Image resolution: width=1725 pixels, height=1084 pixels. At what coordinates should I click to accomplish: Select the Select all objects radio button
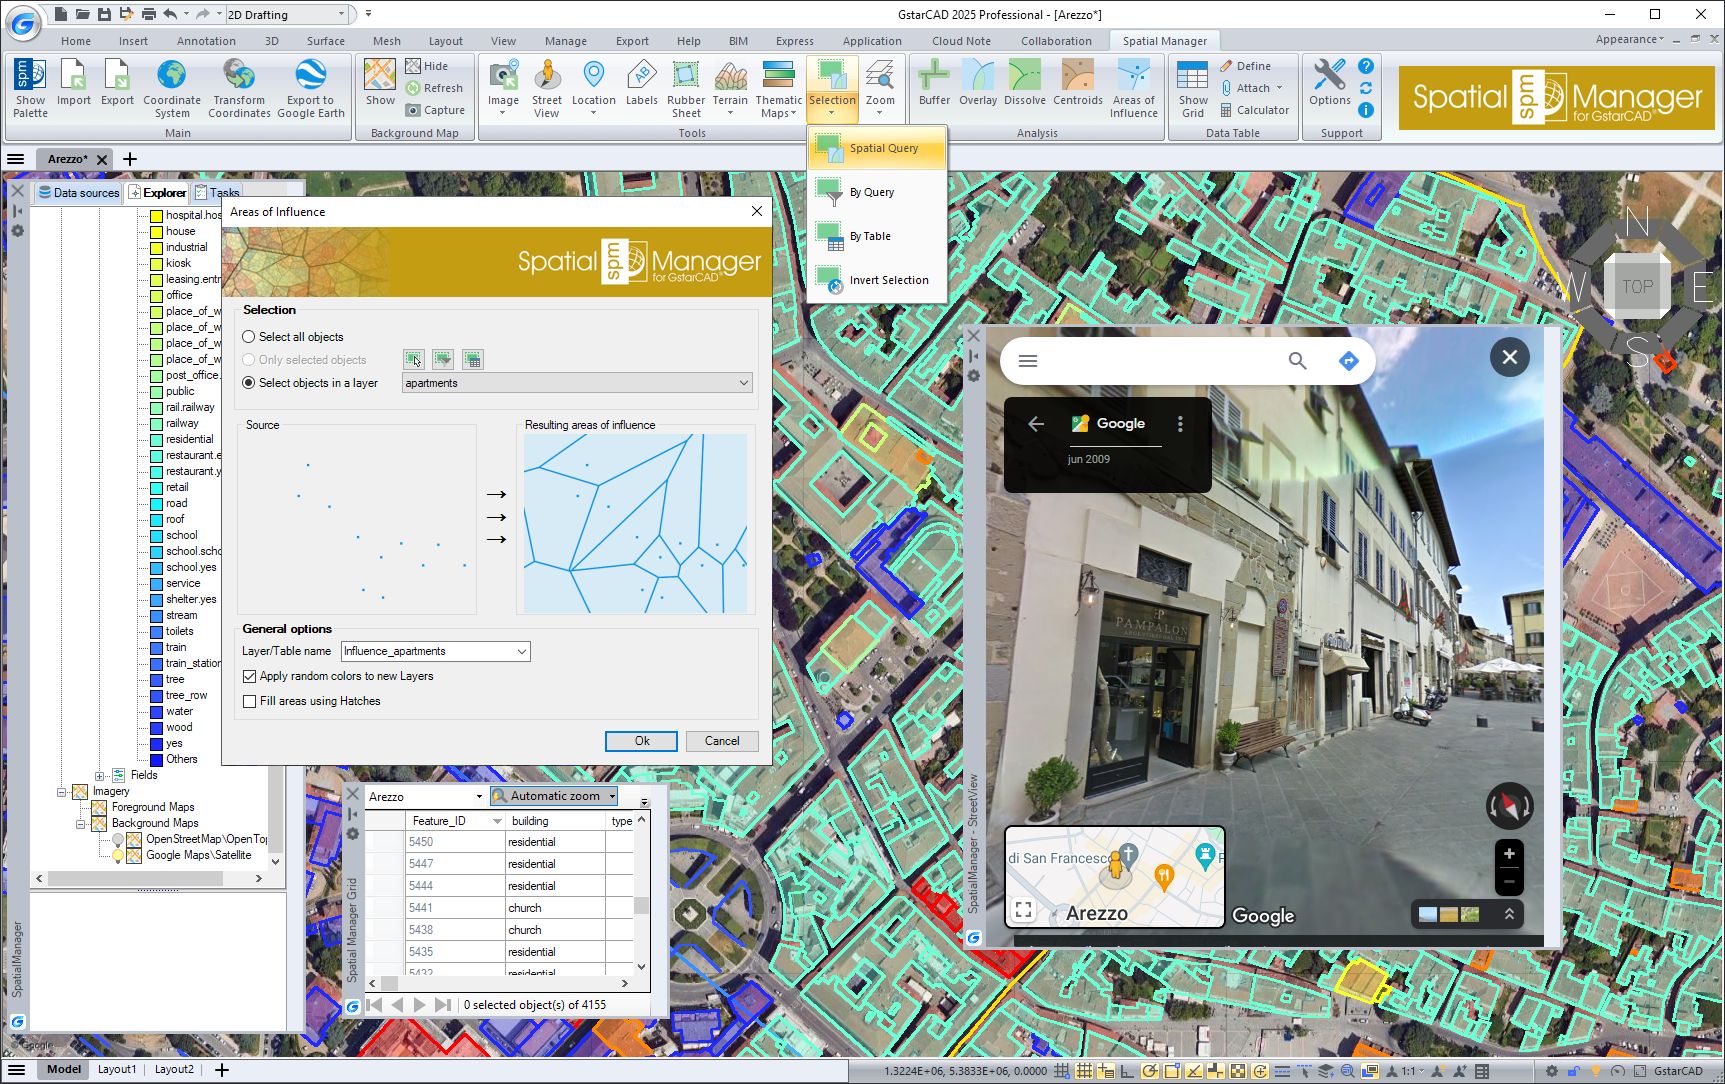click(x=247, y=337)
